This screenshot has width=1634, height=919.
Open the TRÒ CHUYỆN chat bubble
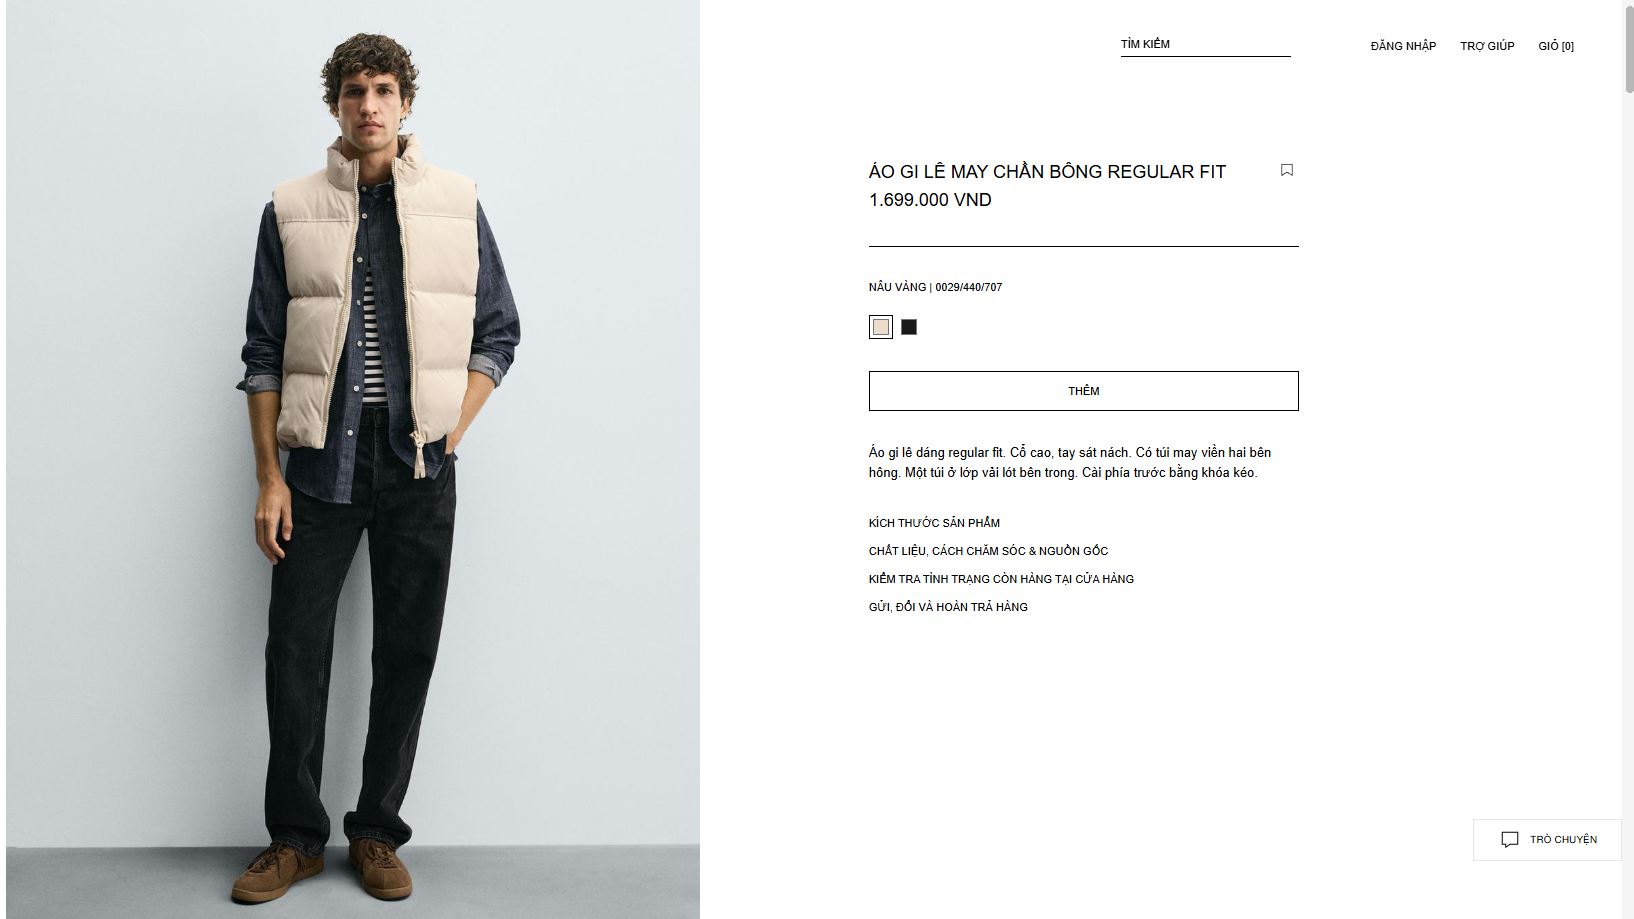click(x=1547, y=840)
